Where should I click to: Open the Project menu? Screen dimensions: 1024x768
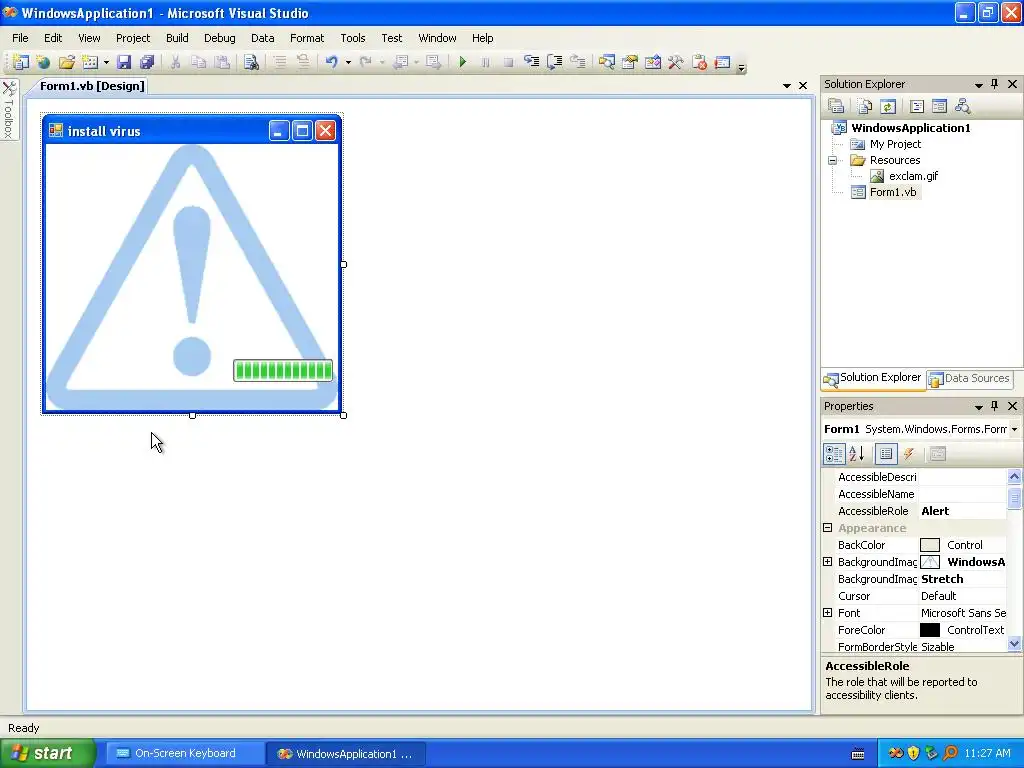(x=133, y=38)
